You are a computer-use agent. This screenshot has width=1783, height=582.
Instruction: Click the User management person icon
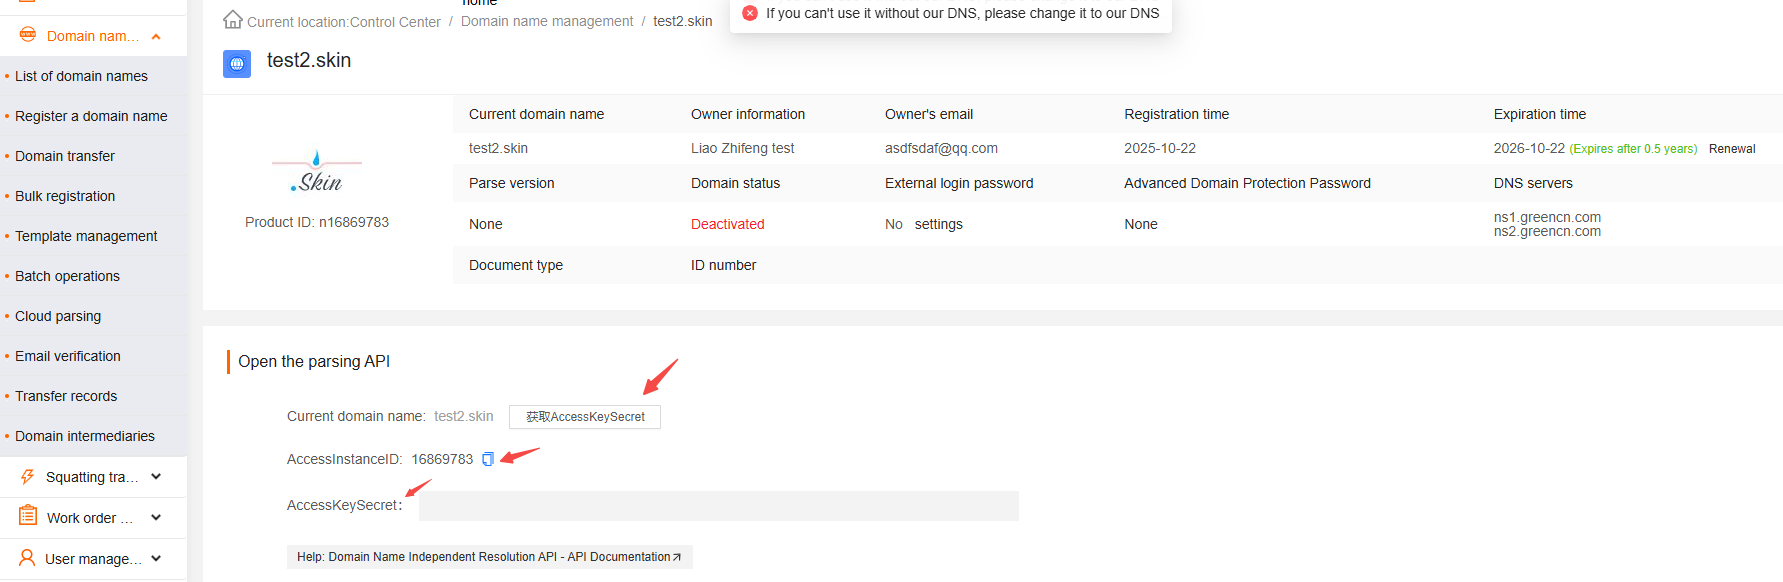pos(27,558)
